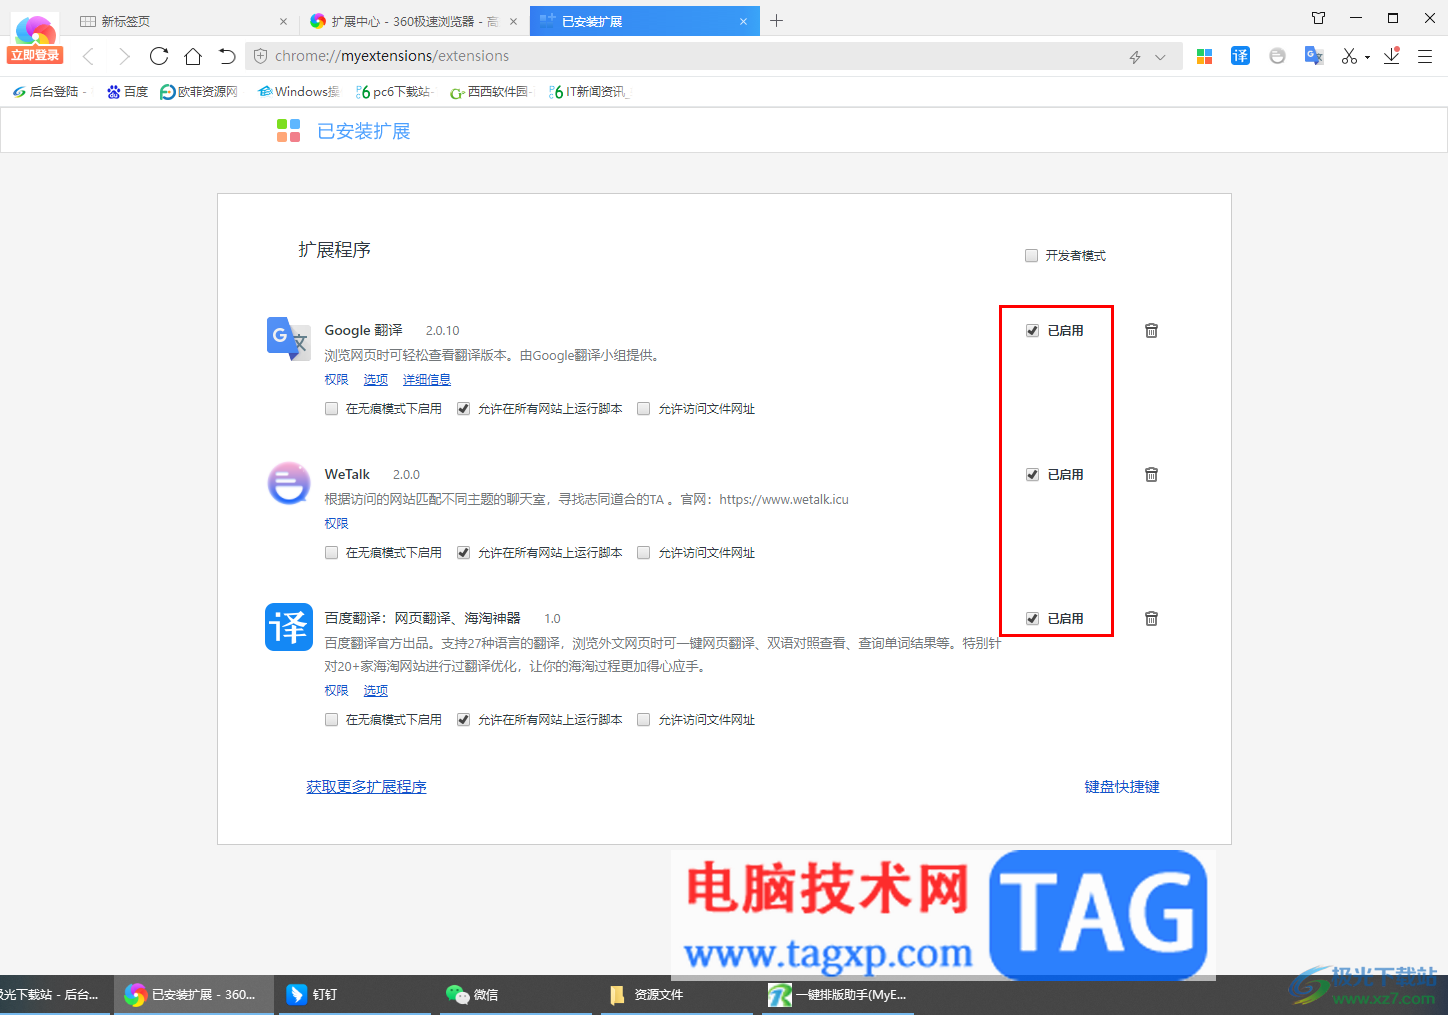Enable 在无痕模式下启用 for 百度翻译
This screenshot has width=1448, height=1015.
[331, 720]
